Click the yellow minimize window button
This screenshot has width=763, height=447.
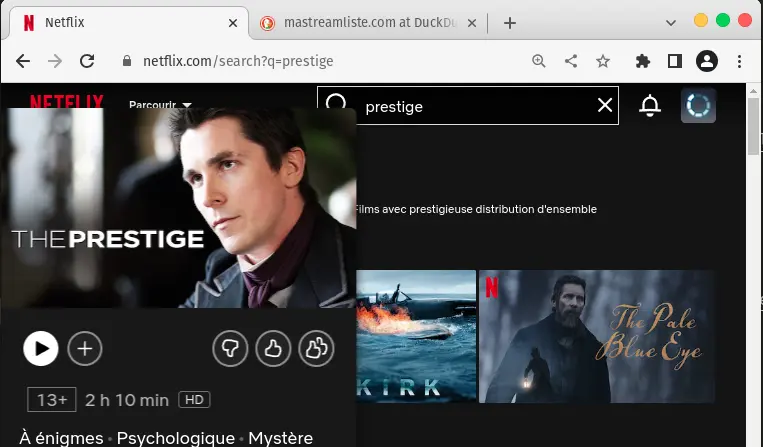coord(701,20)
